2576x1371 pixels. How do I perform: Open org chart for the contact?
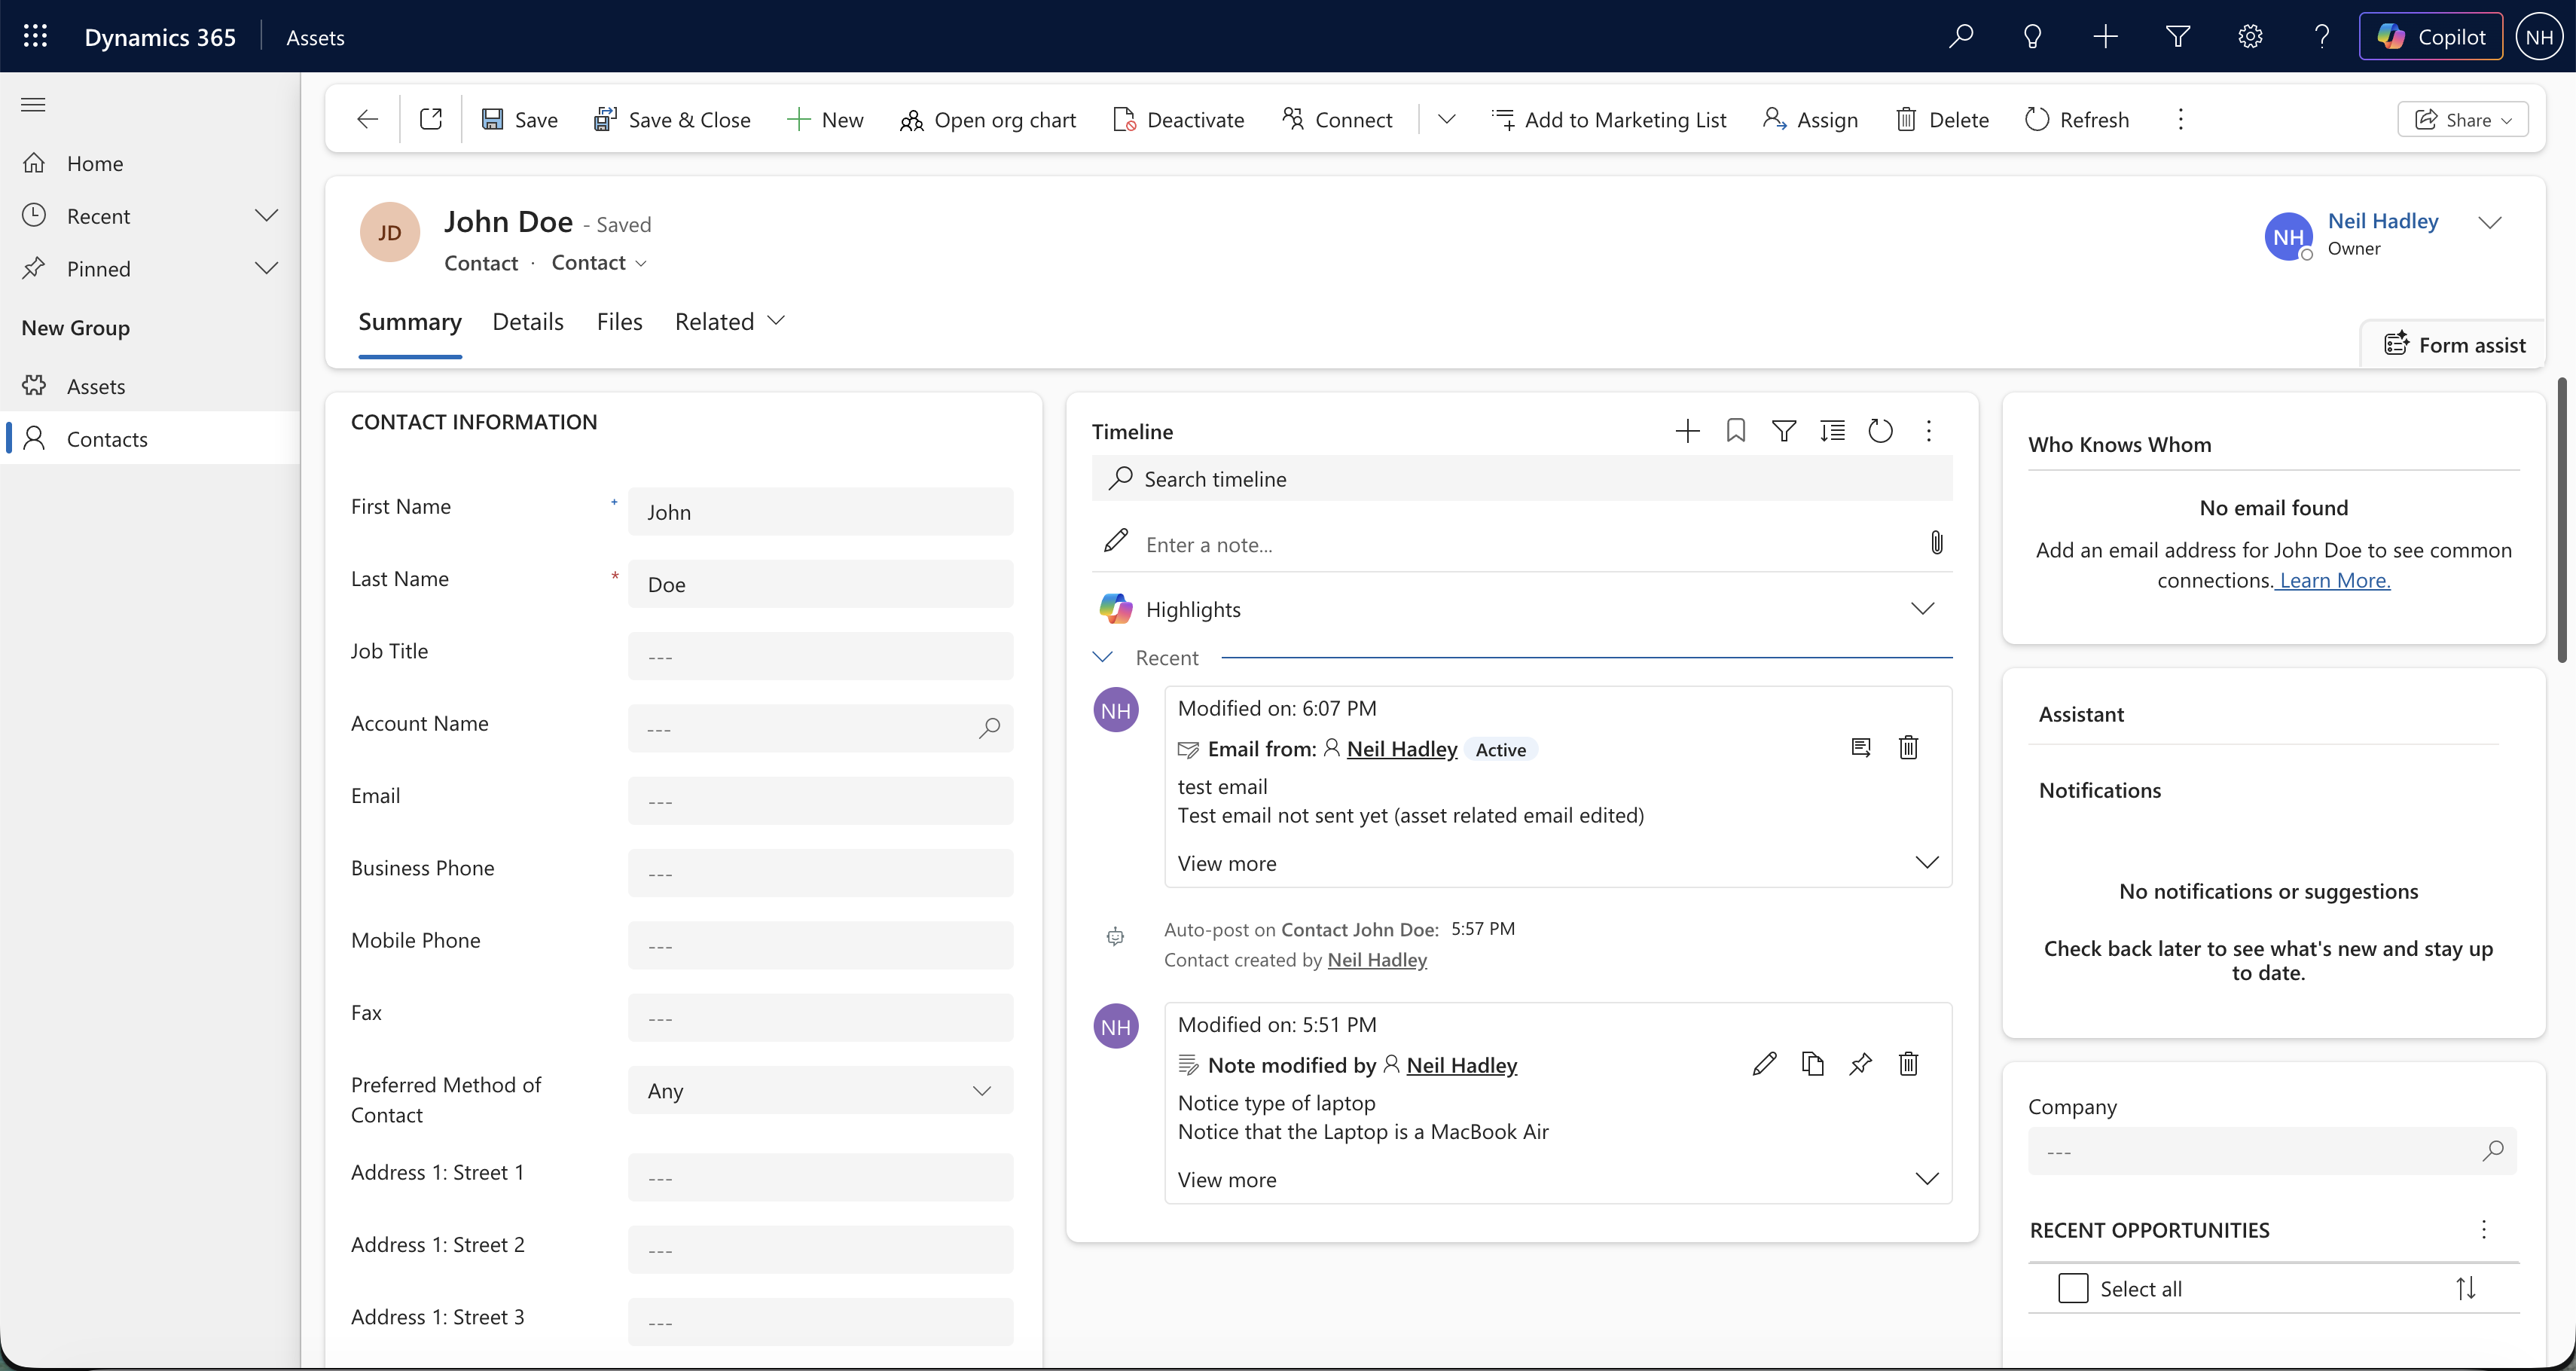(988, 120)
